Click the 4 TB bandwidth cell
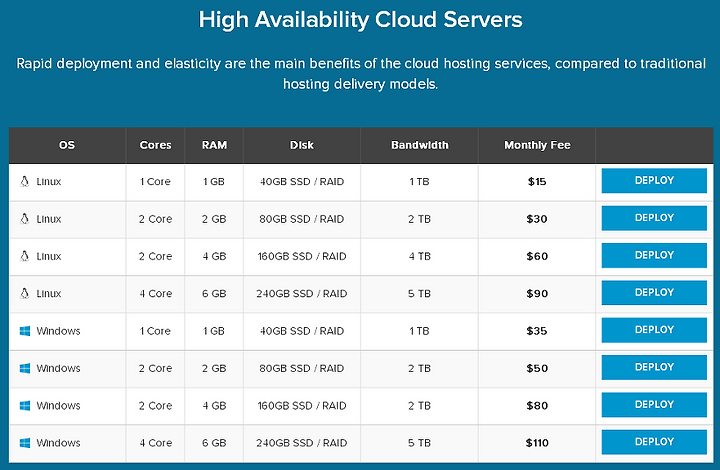Screen dimensions: 720x470 coord(419,256)
